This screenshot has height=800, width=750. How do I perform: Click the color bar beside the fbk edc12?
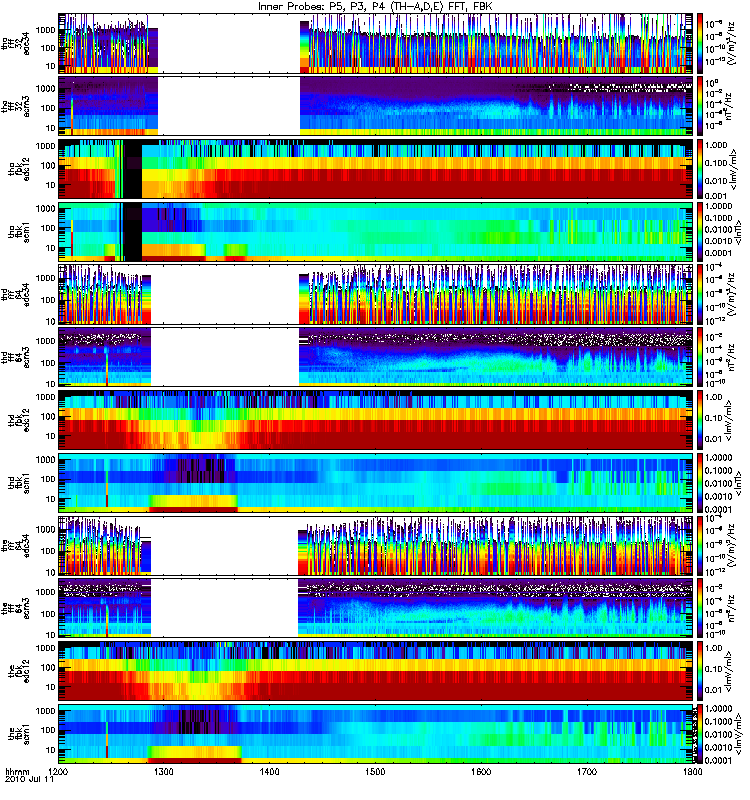click(x=700, y=671)
